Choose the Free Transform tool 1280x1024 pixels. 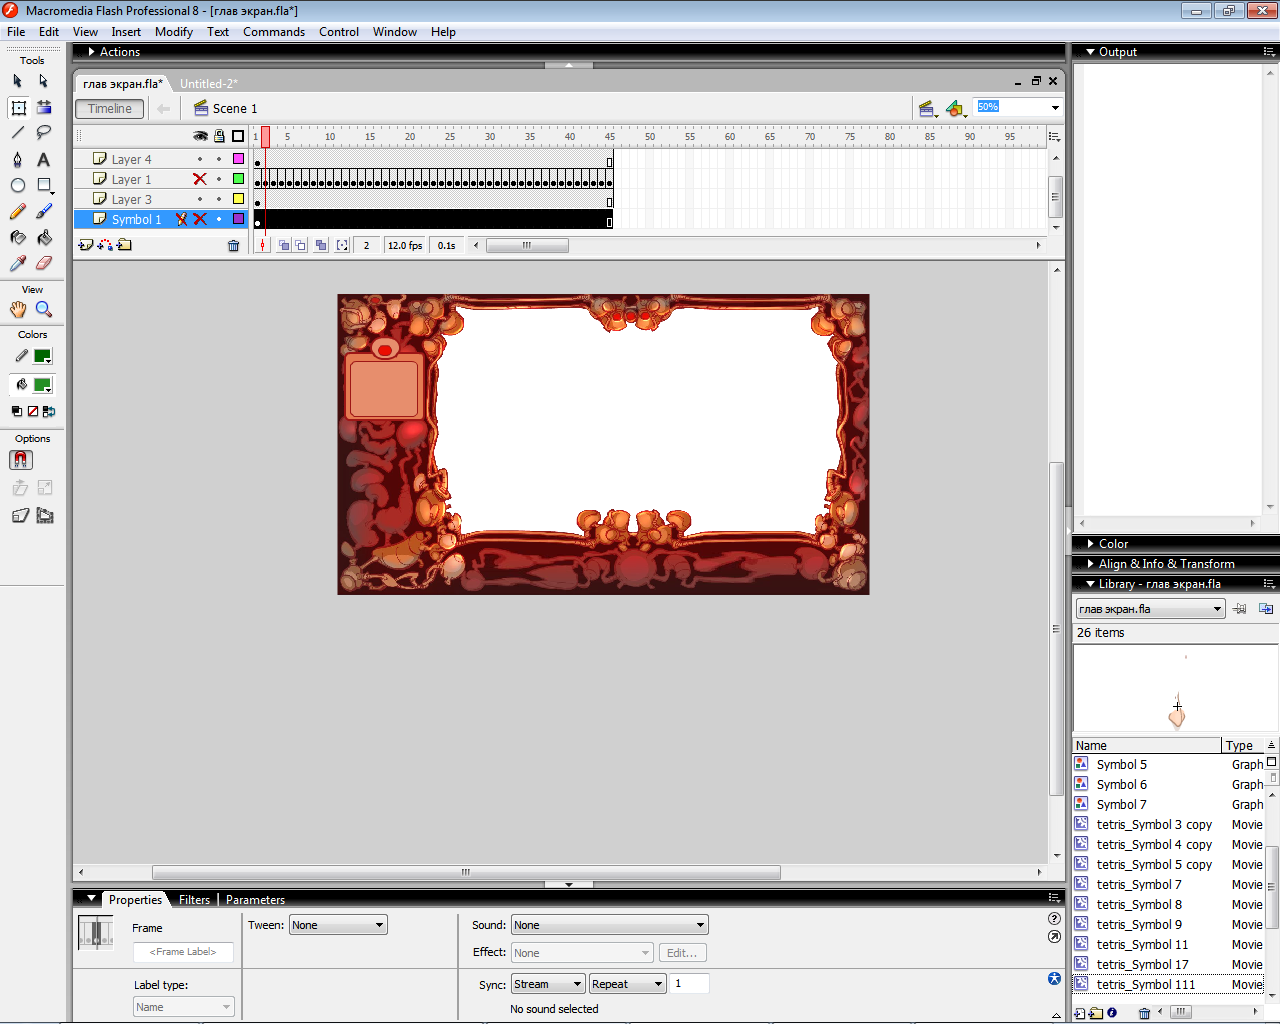click(18, 108)
